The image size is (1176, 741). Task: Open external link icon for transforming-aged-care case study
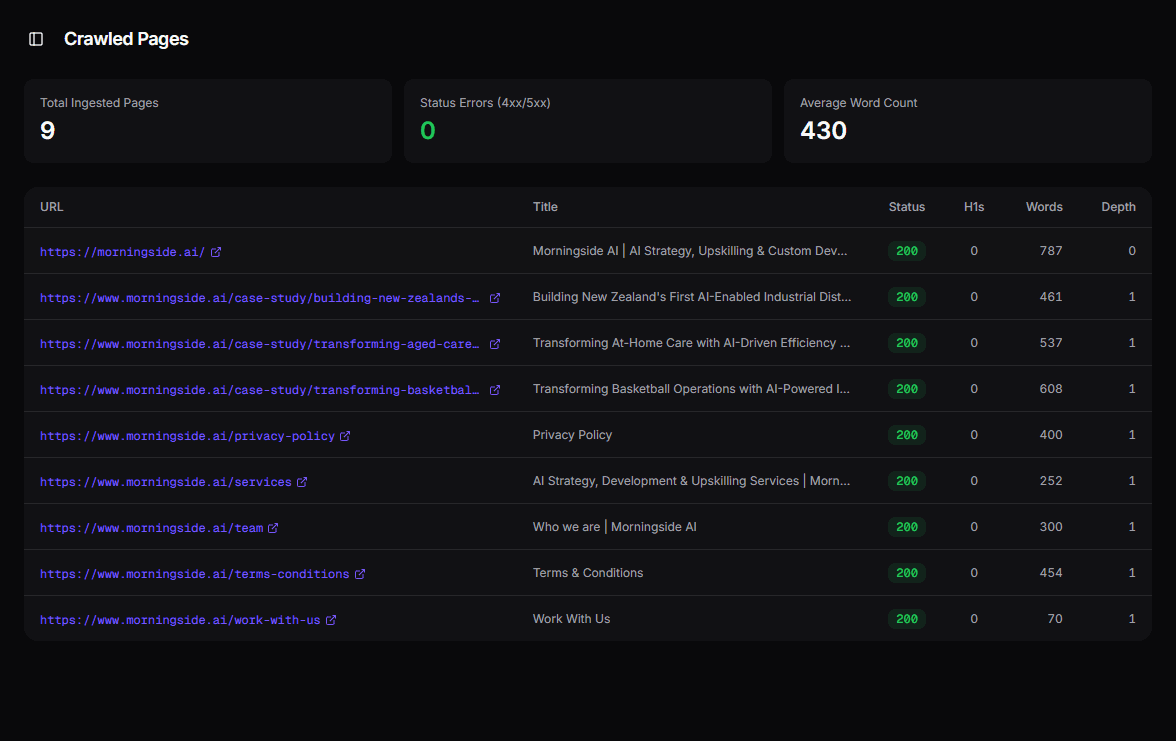(495, 344)
